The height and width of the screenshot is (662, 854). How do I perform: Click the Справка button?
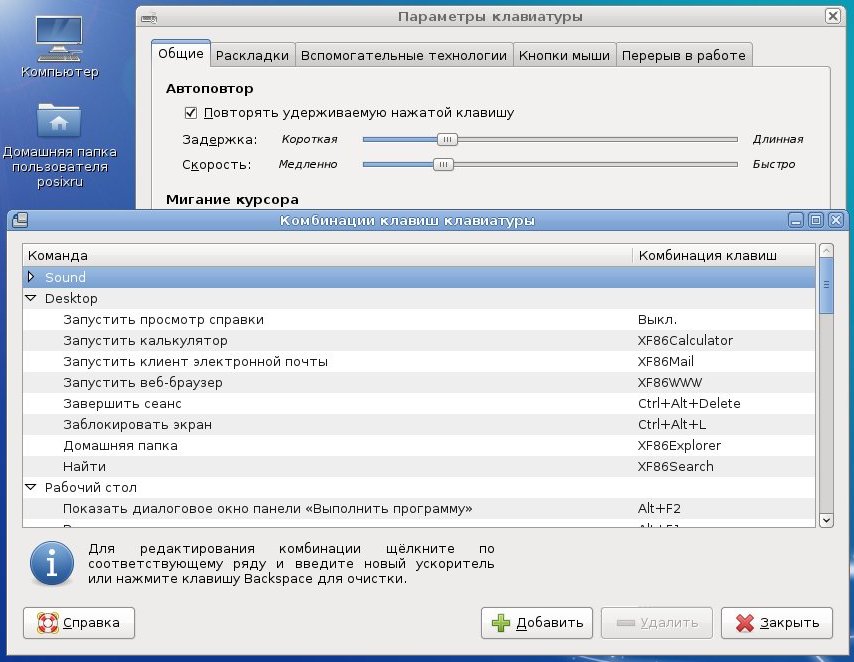click(x=79, y=623)
